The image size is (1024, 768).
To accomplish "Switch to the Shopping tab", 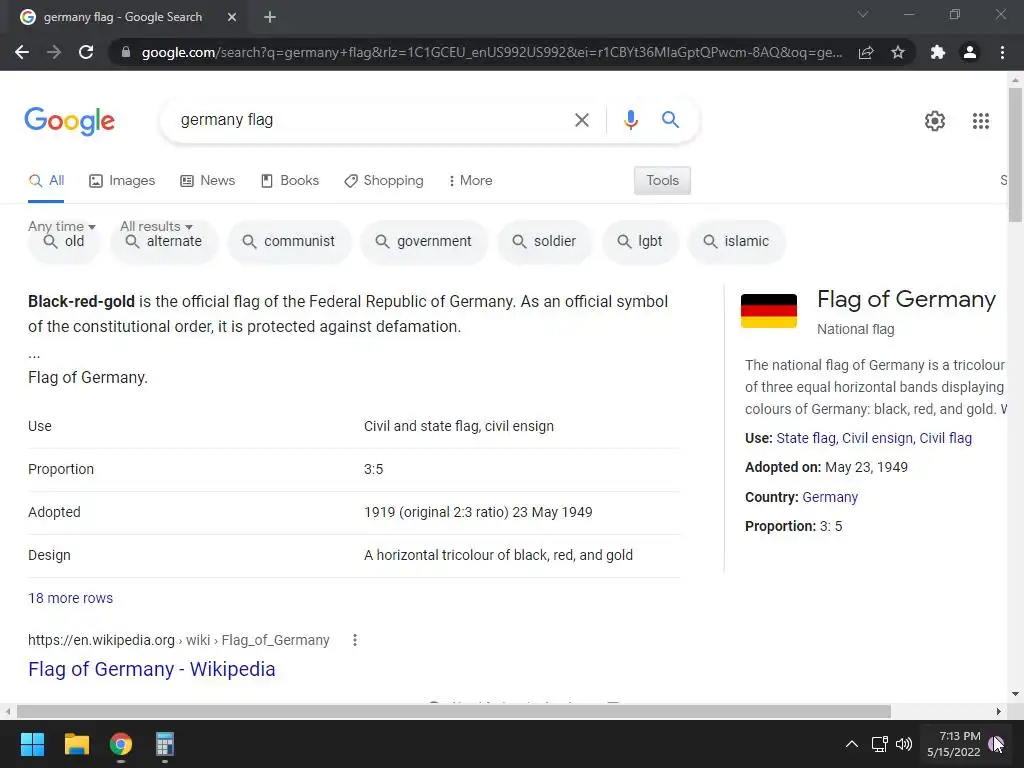I will (x=384, y=181).
